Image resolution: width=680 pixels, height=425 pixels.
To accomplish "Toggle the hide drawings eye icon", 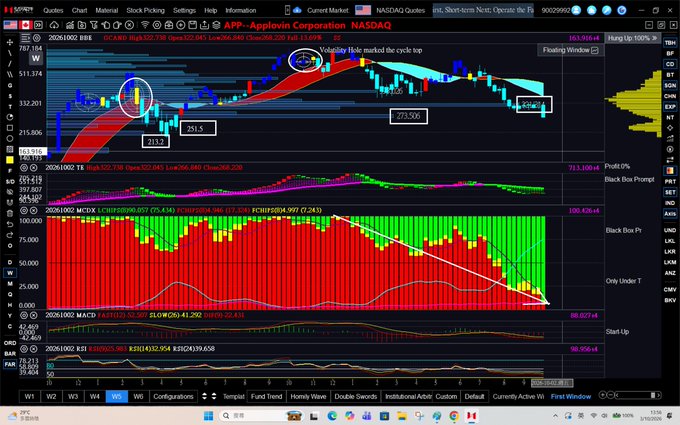I will (10, 192).
